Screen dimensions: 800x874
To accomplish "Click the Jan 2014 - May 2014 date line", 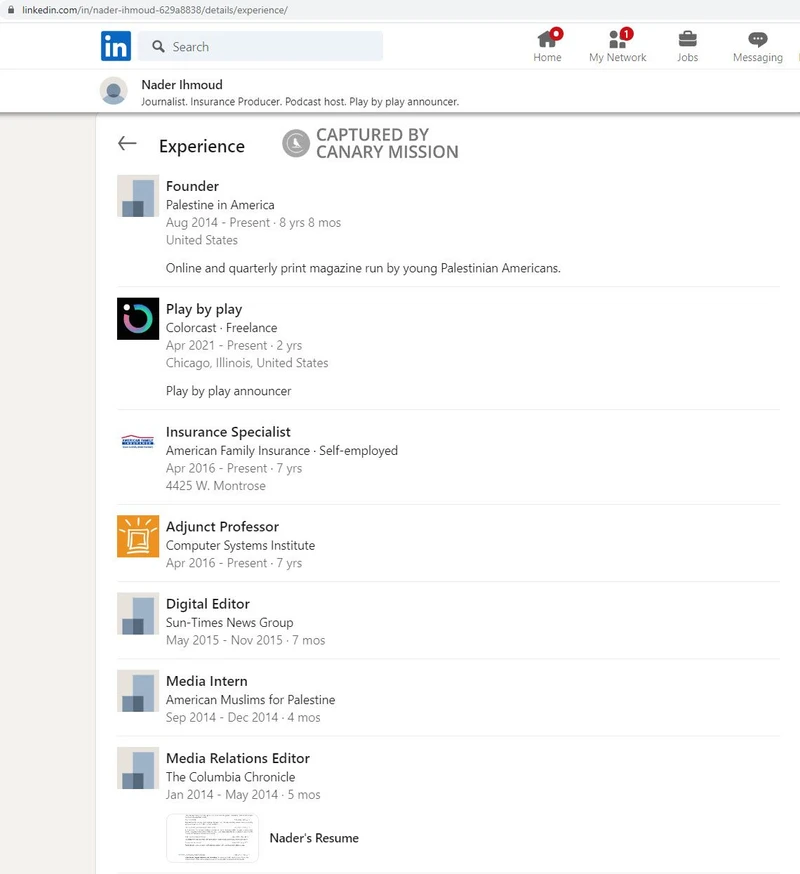I will point(243,794).
